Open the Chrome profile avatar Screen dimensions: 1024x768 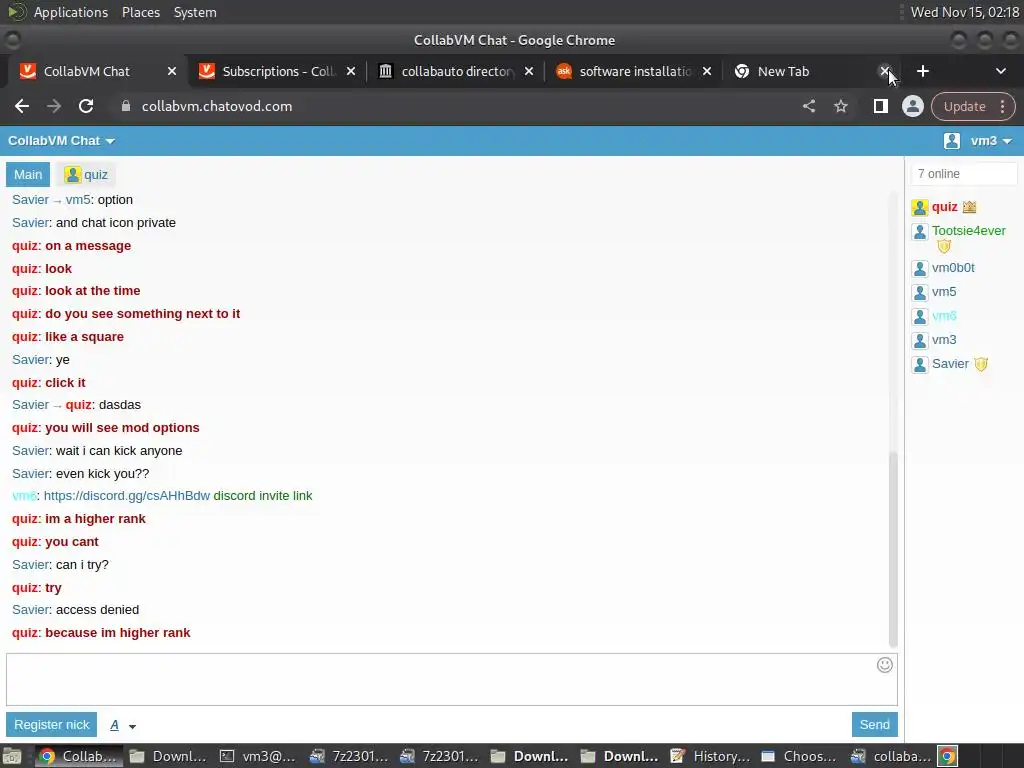tap(912, 106)
